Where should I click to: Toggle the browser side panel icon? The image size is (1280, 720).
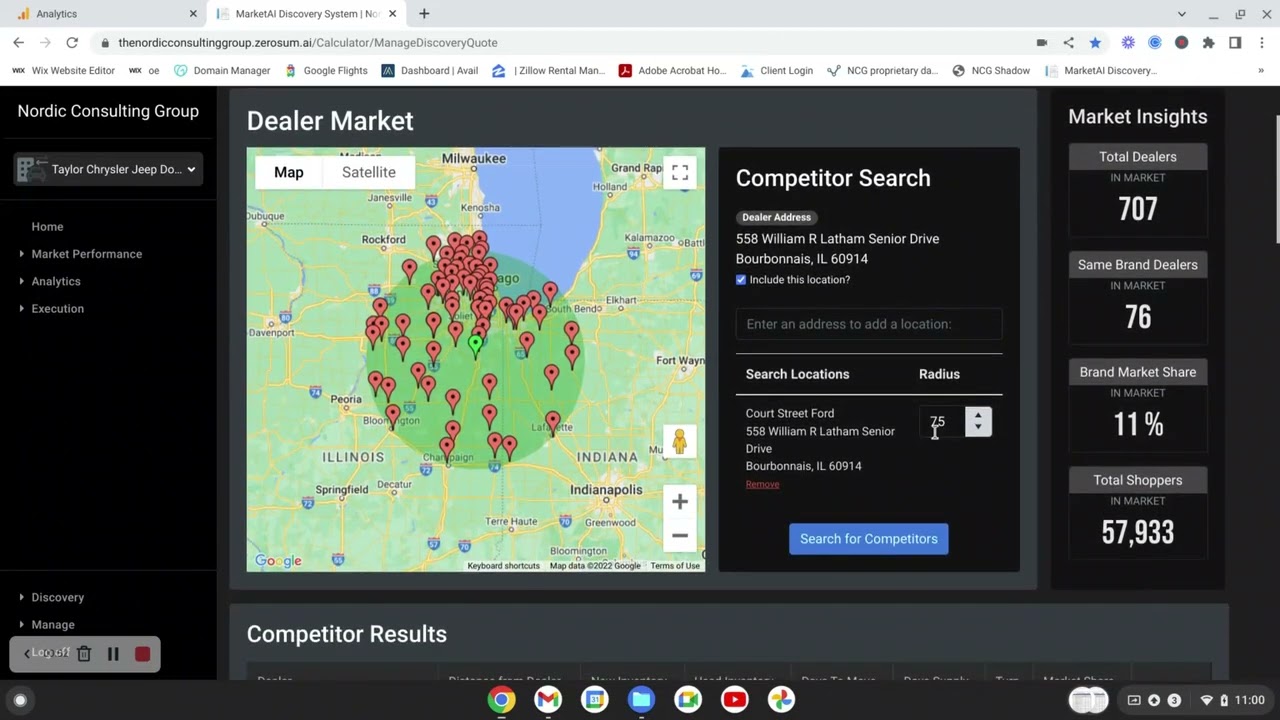1235,42
